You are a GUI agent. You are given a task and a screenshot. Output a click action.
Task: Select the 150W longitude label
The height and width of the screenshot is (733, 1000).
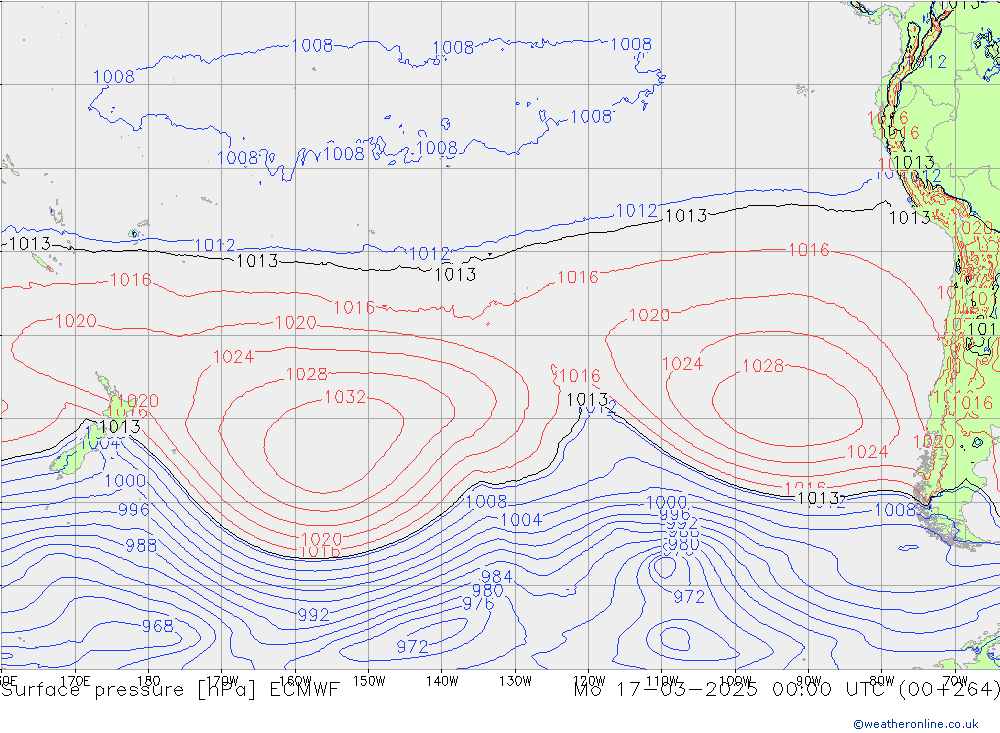[369, 680]
